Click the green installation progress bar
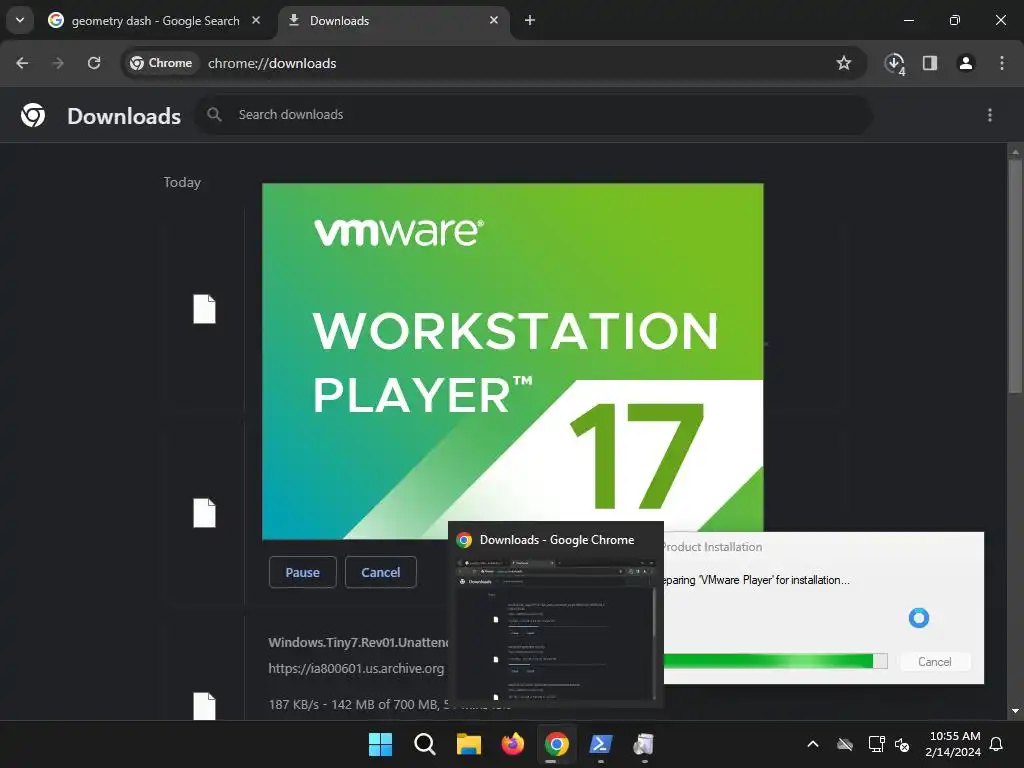1024x768 pixels. tap(775, 661)
